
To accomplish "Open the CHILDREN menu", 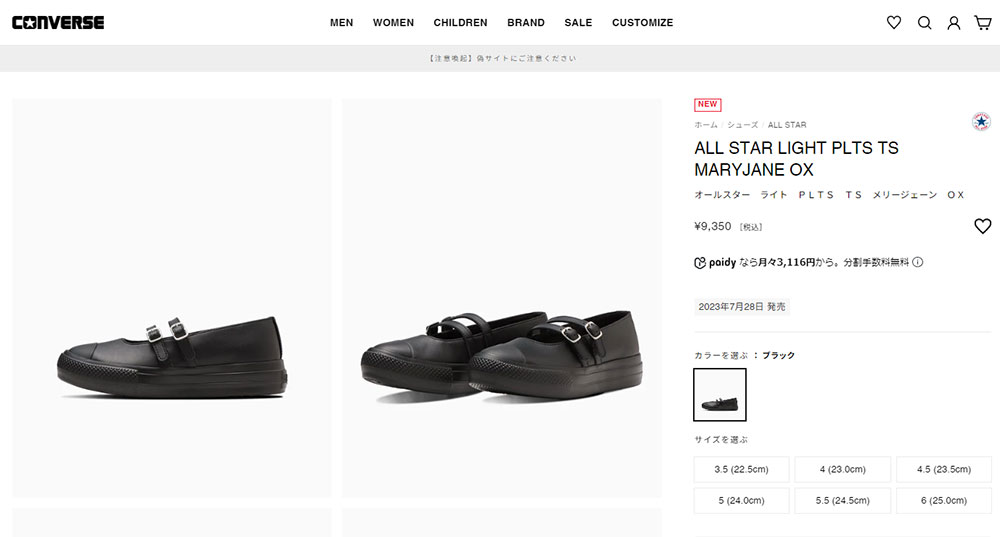I will pyautogui.click(x=460, y=22).
